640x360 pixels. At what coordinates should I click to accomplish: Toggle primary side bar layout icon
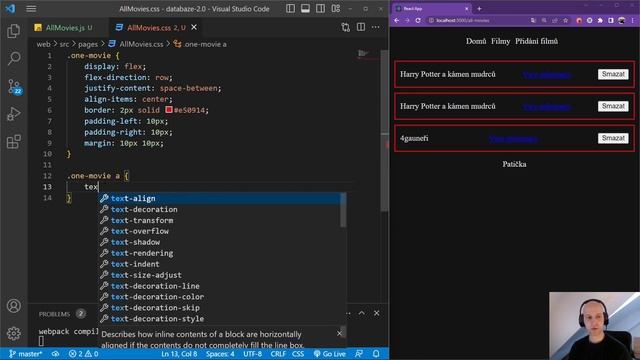click(x=290, y=9)
